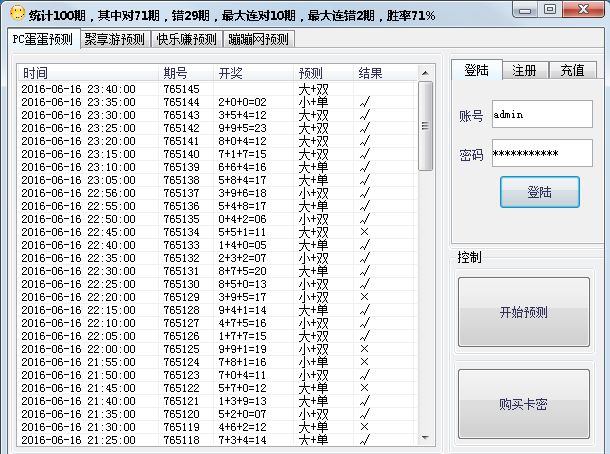Select time 2016-06-16 23:20:00
610x454 pixels.
tap(78, 141)
